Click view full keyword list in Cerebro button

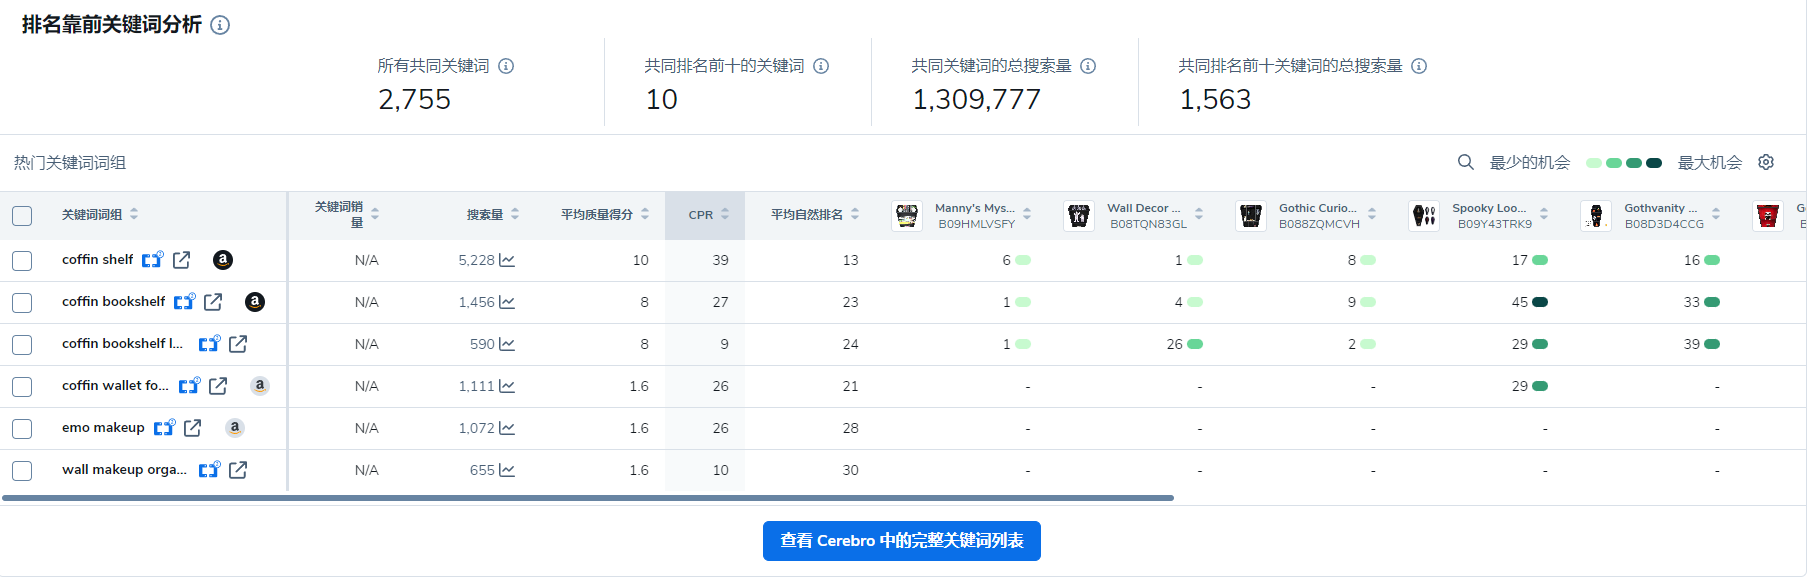click(x=901, y=541)
